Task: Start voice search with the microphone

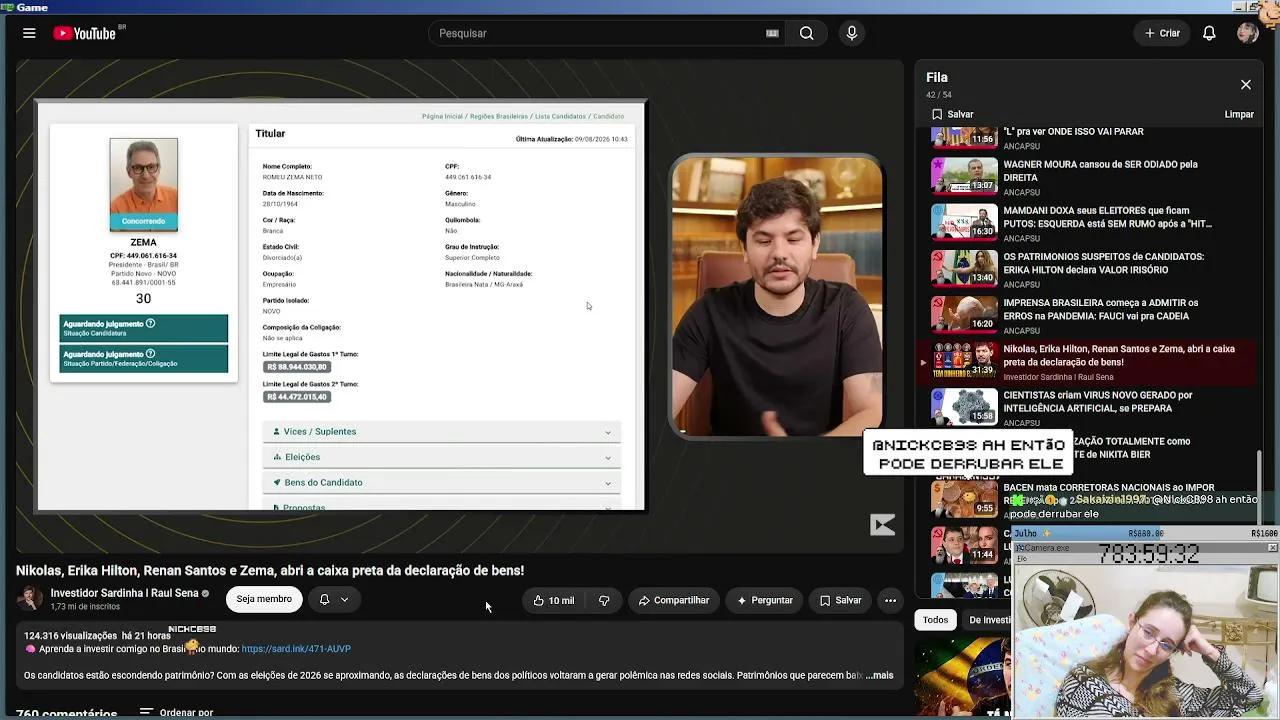Action: click(x=852, y=33)
